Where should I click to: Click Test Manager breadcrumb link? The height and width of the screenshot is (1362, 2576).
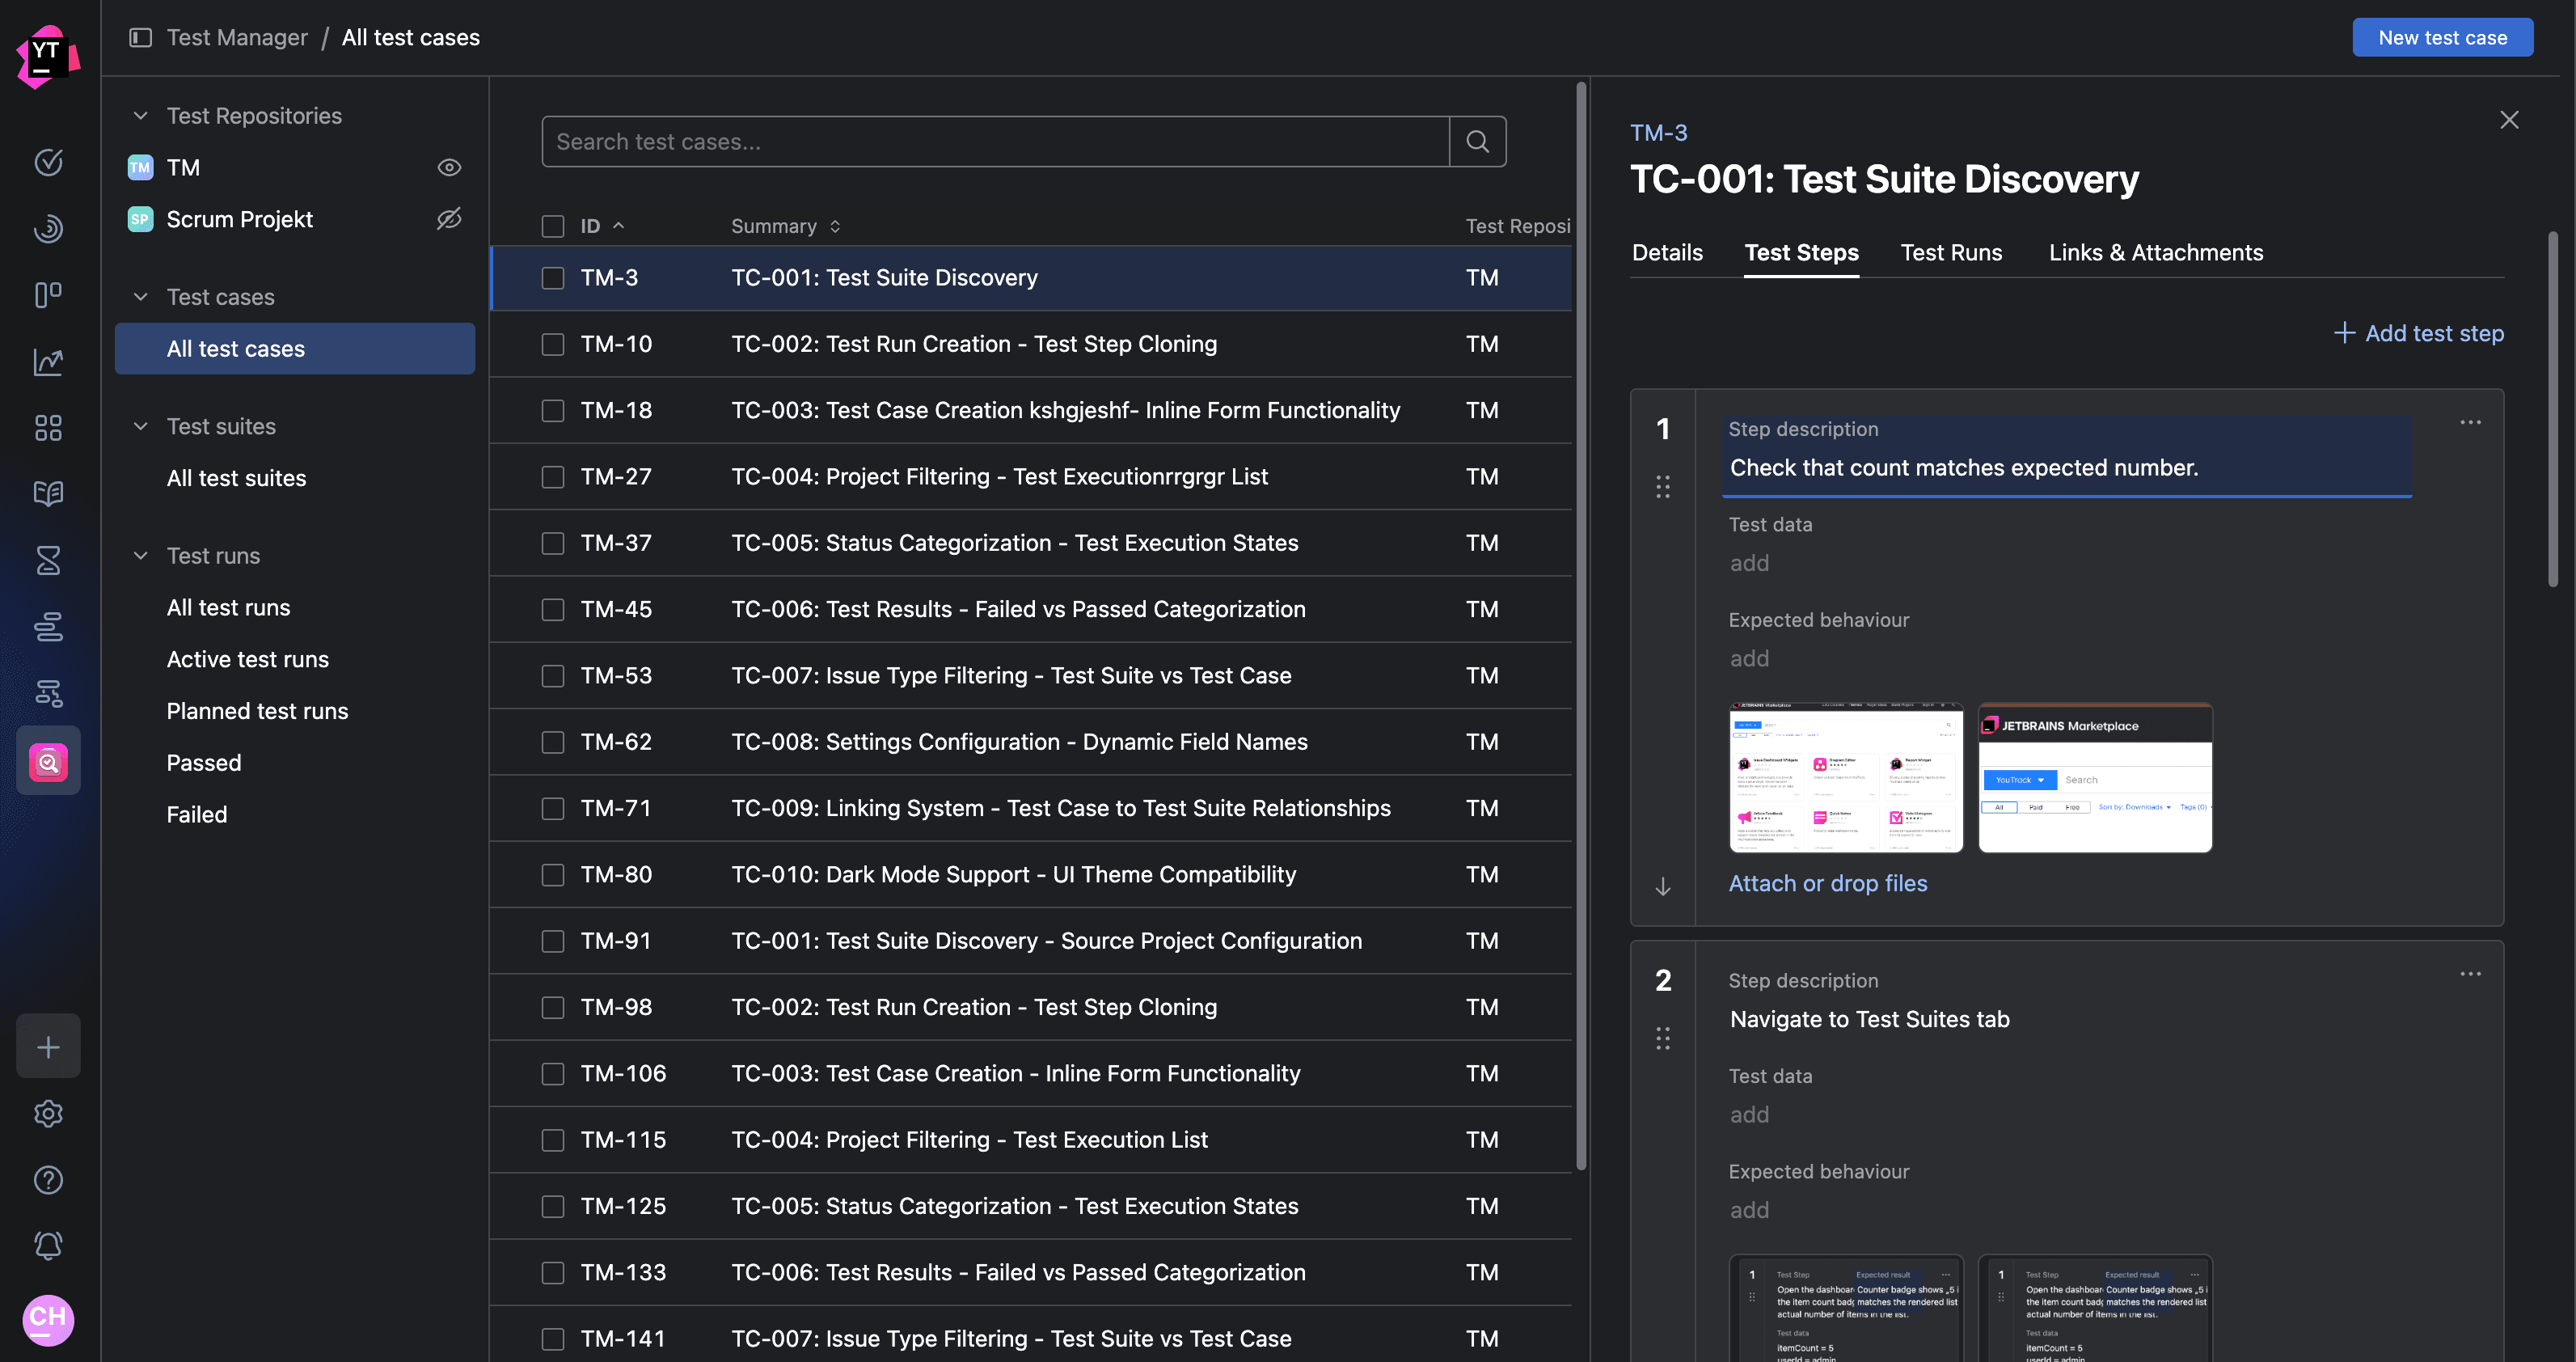tap(237, 38)
